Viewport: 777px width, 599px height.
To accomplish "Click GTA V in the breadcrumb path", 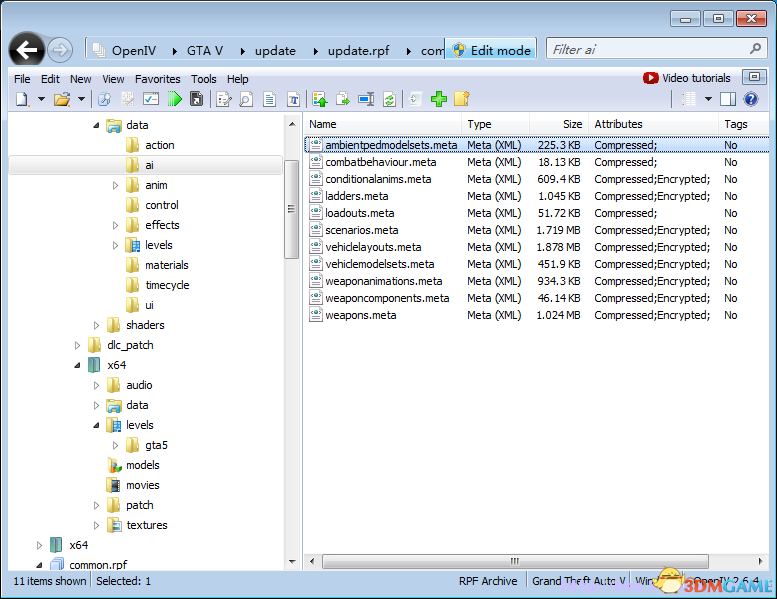I will point(205,51).
